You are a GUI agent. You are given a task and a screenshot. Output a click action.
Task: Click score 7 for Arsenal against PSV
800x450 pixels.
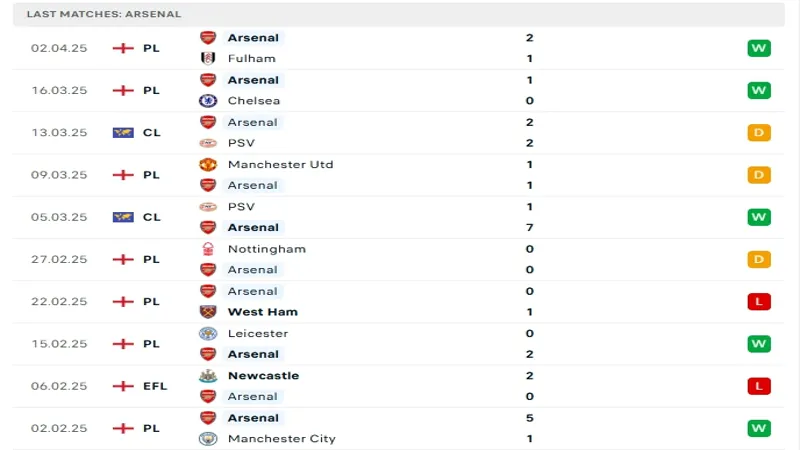(x=530, y=228)
